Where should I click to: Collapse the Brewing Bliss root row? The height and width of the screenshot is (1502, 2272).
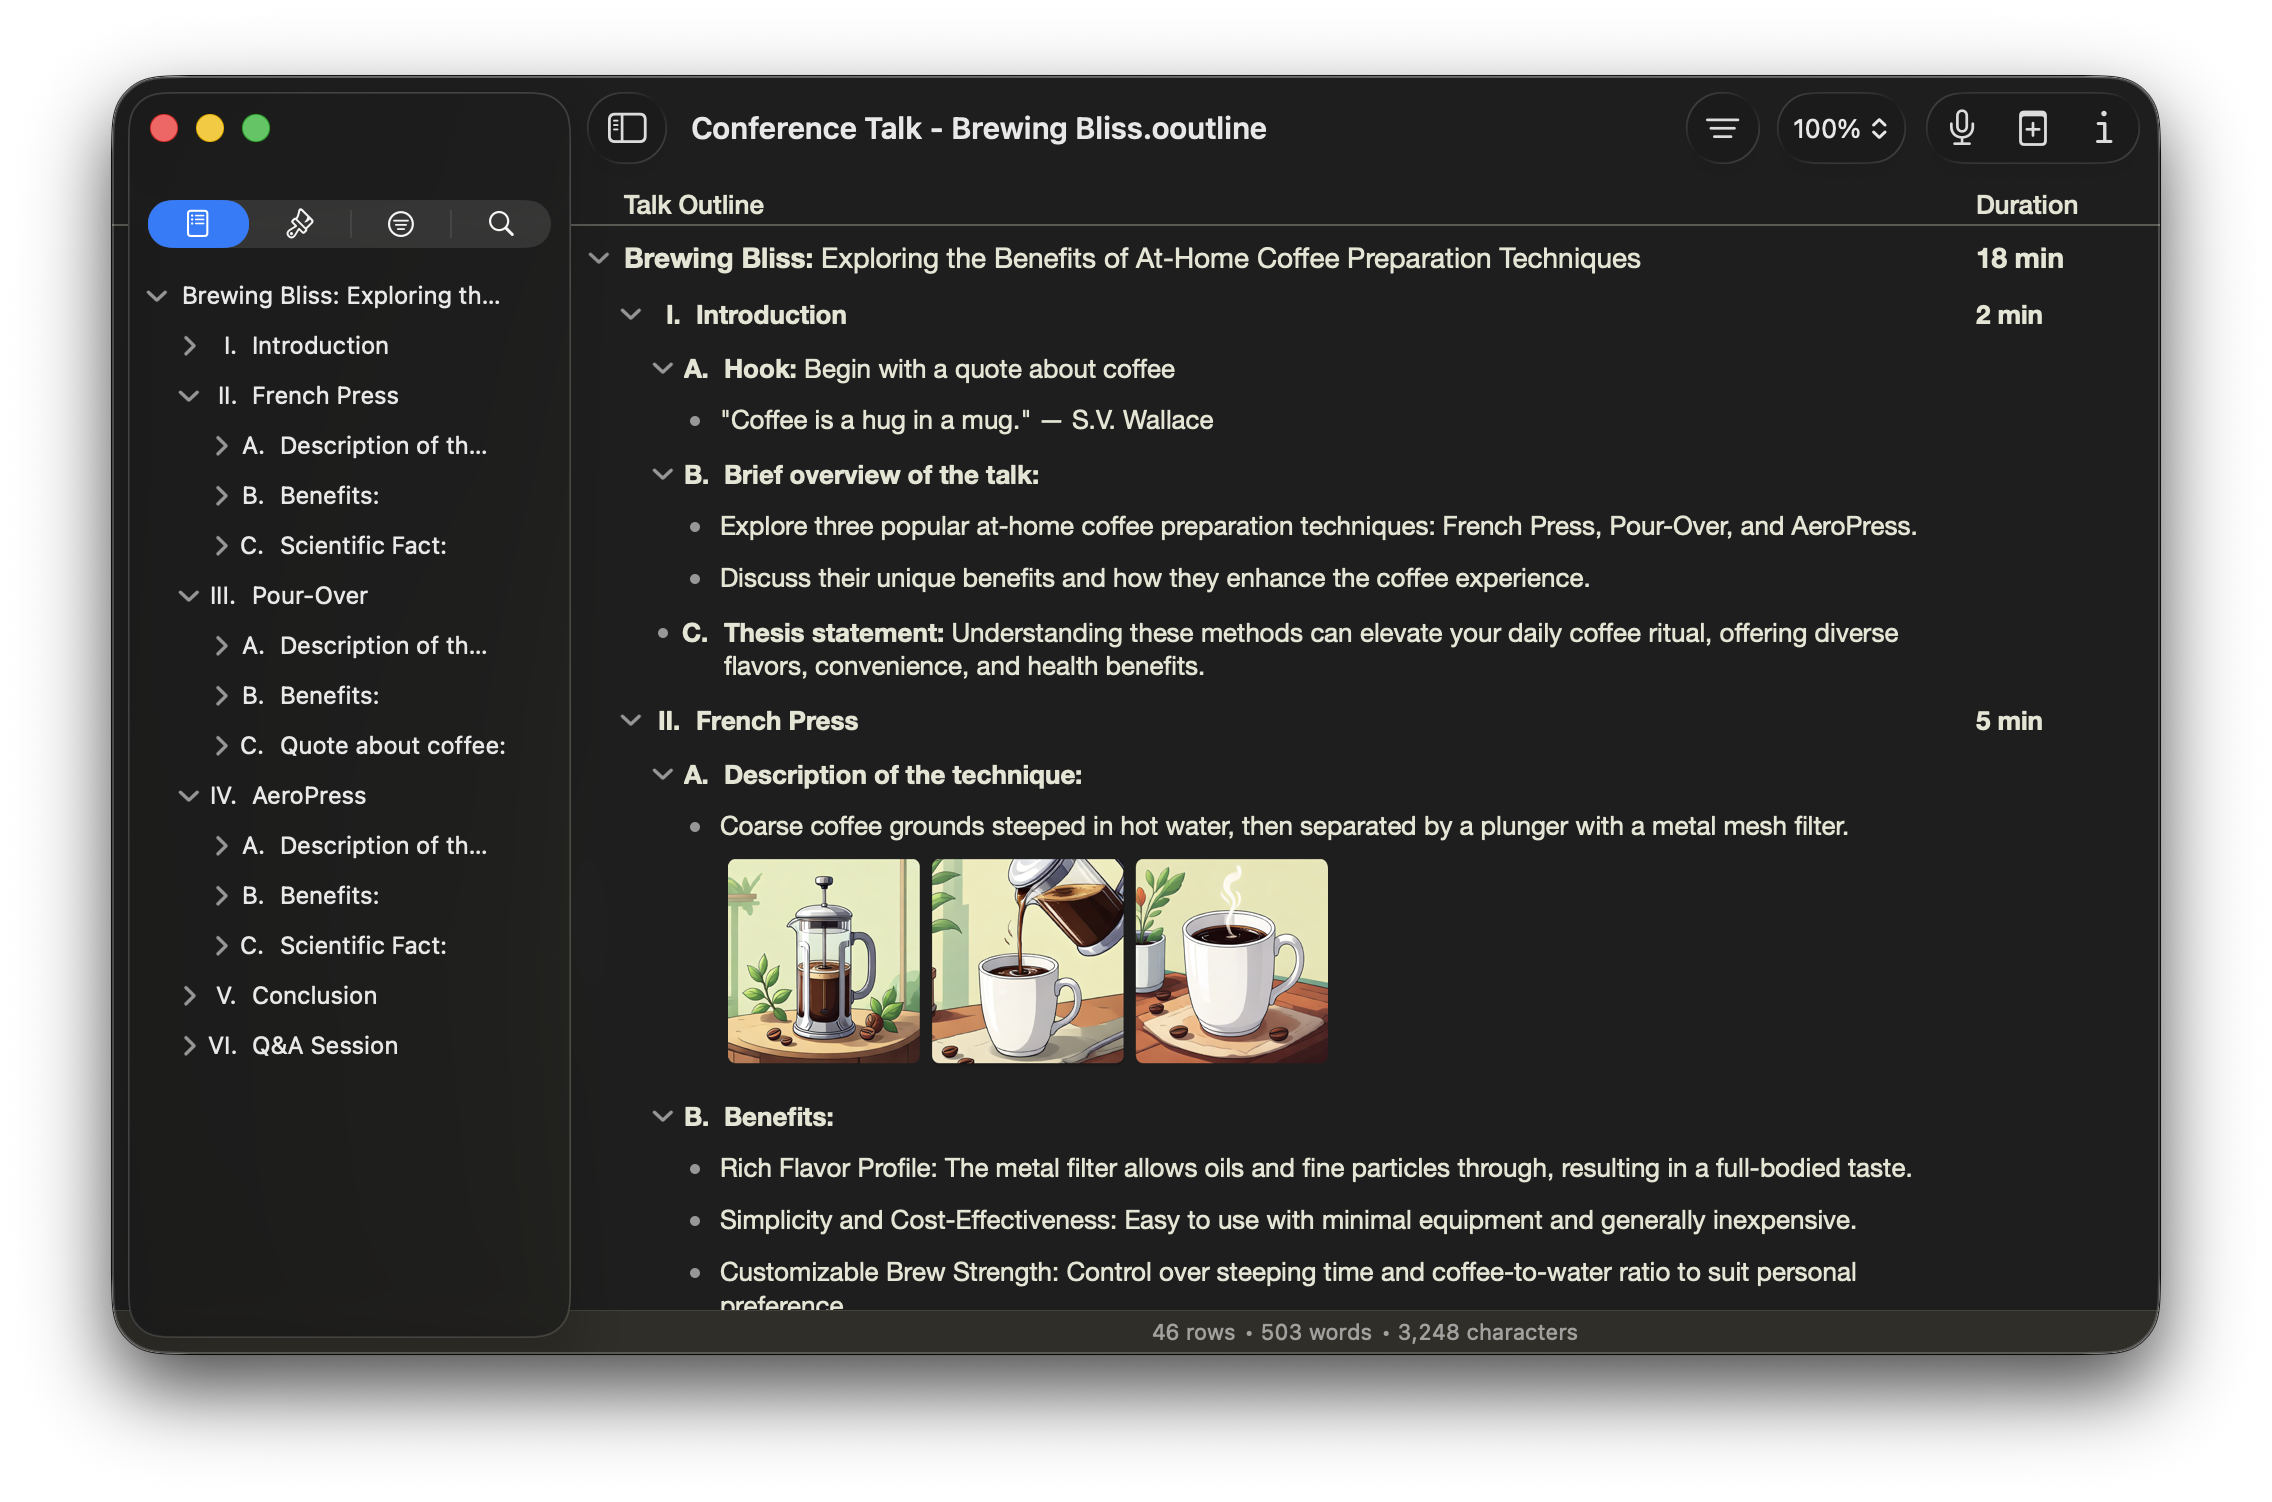[598, 258]
